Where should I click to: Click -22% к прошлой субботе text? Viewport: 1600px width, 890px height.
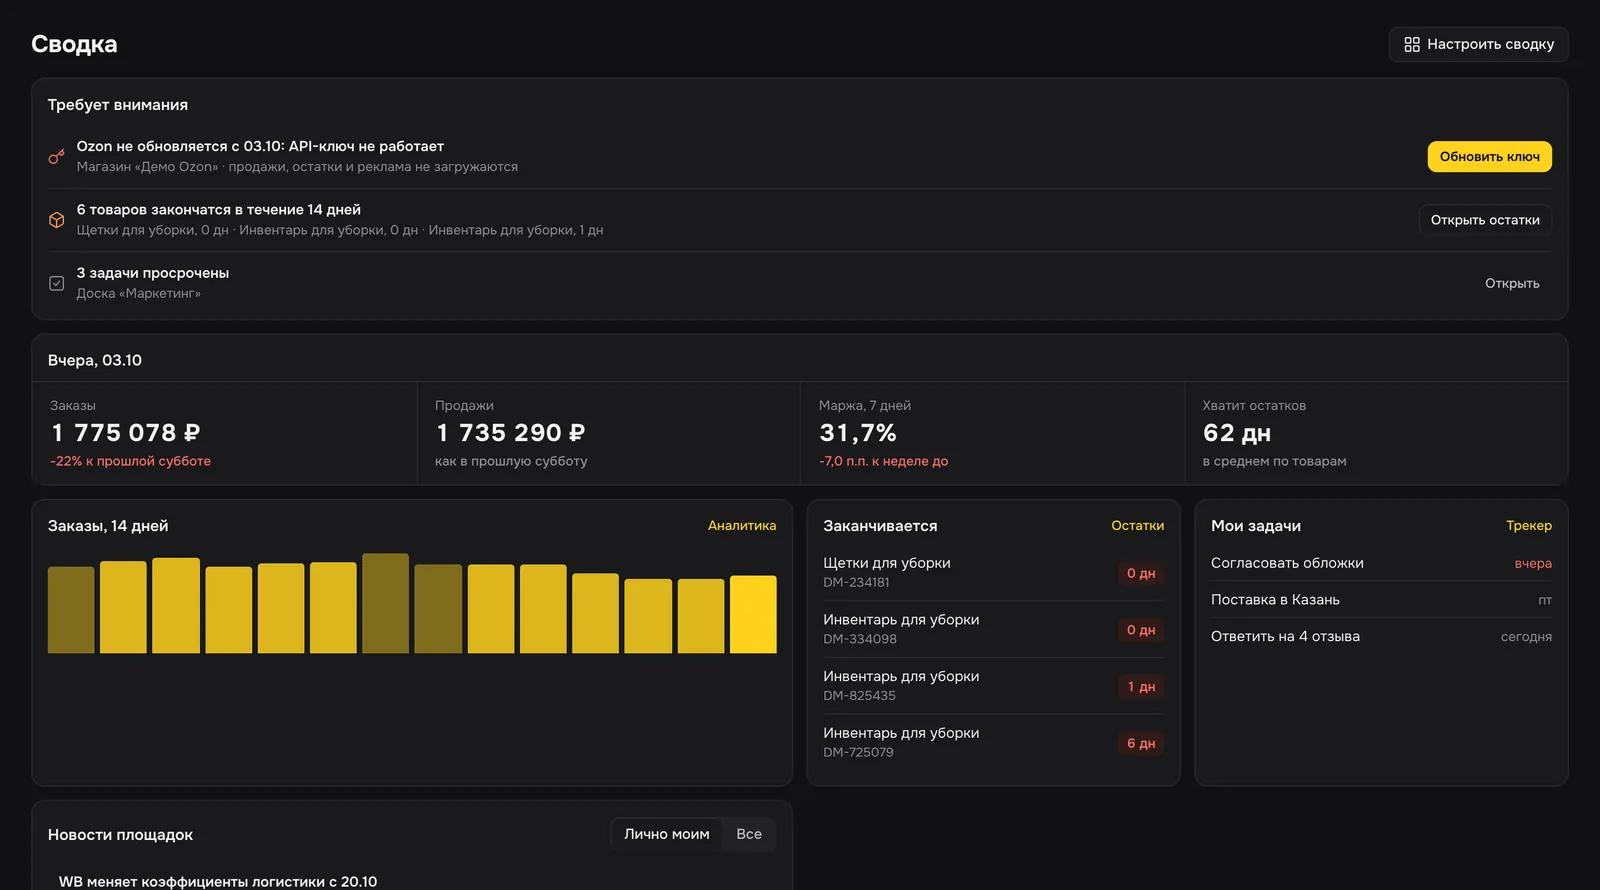pos(130,461)
